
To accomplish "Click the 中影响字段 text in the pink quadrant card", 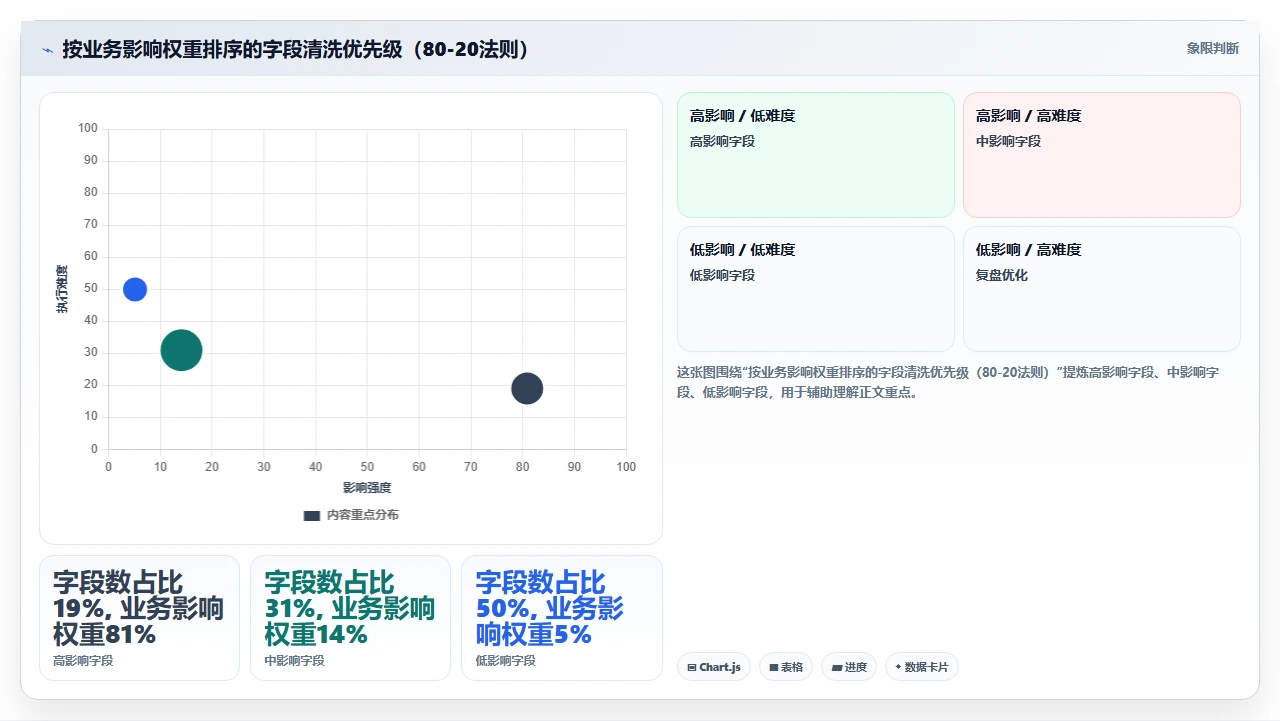I will 1008,141.
